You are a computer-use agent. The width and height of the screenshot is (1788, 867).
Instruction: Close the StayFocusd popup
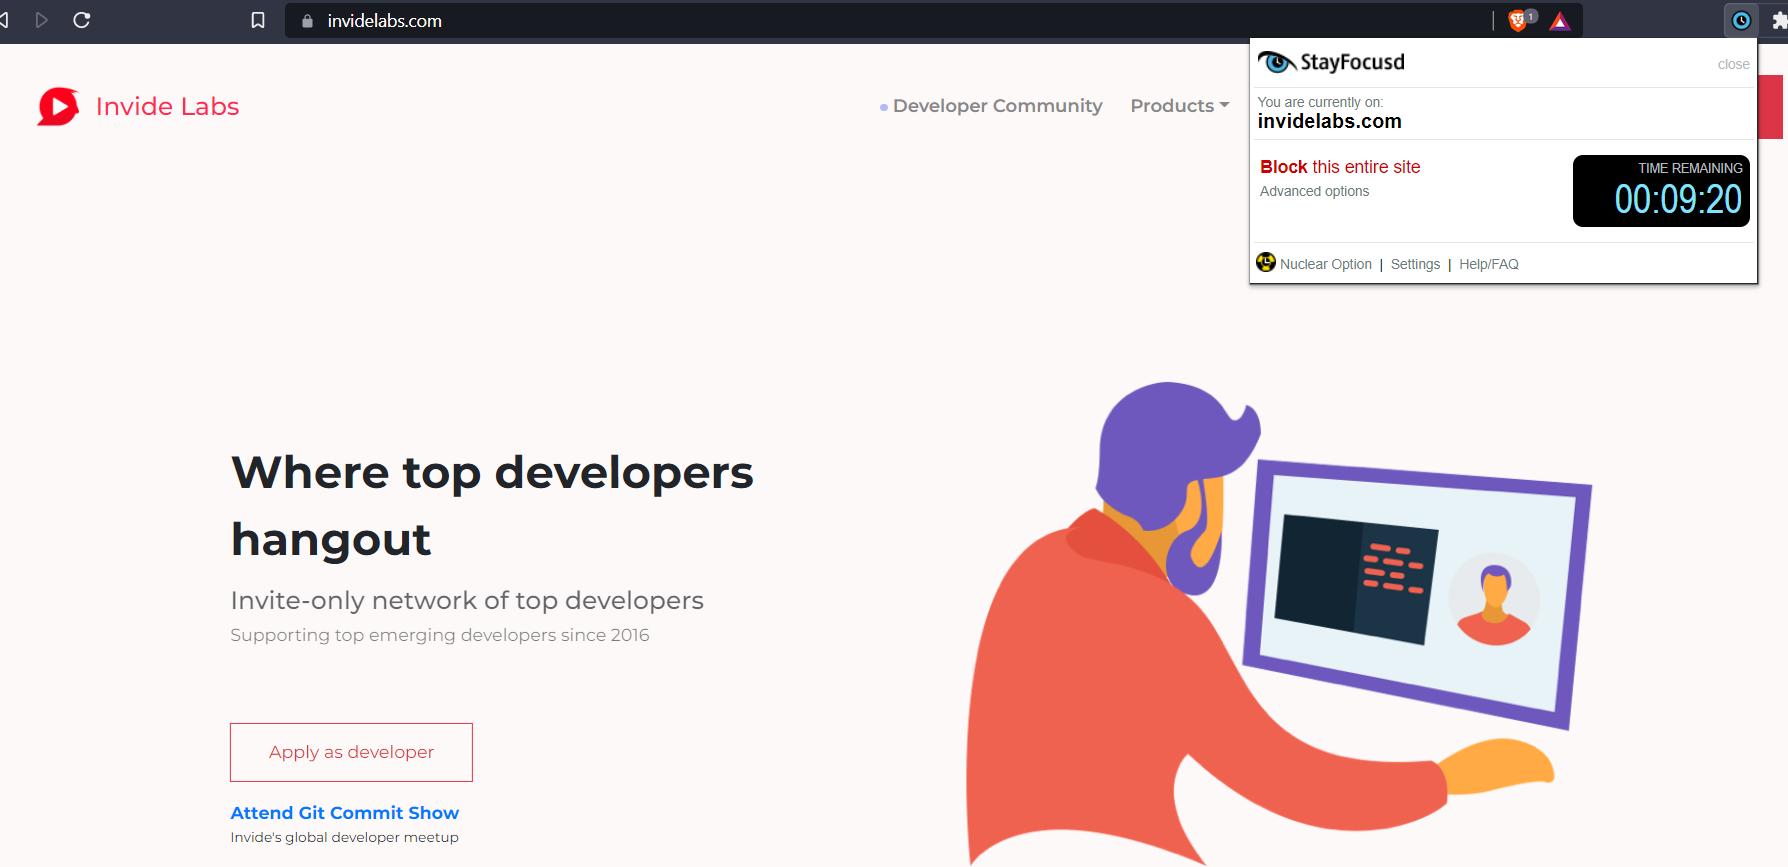tap(1733, 64)
